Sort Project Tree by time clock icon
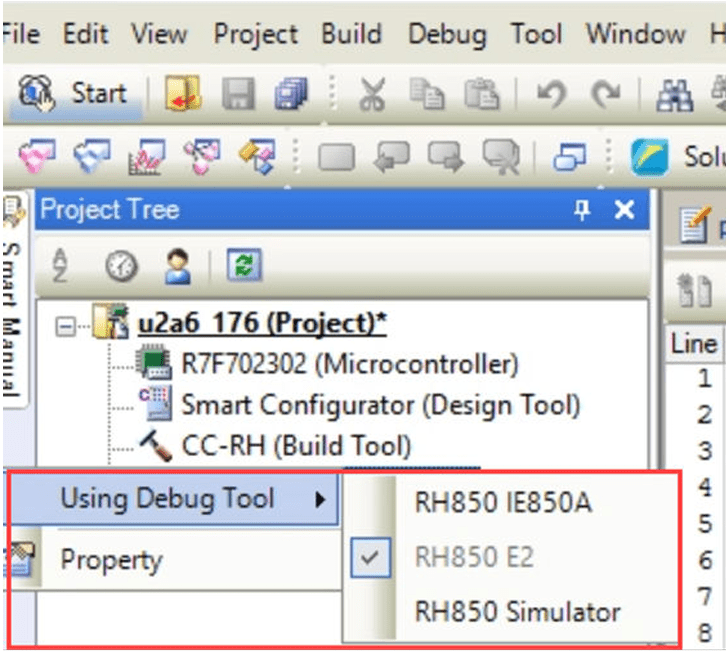Screen dimensions: 726x656 point(121,266)
